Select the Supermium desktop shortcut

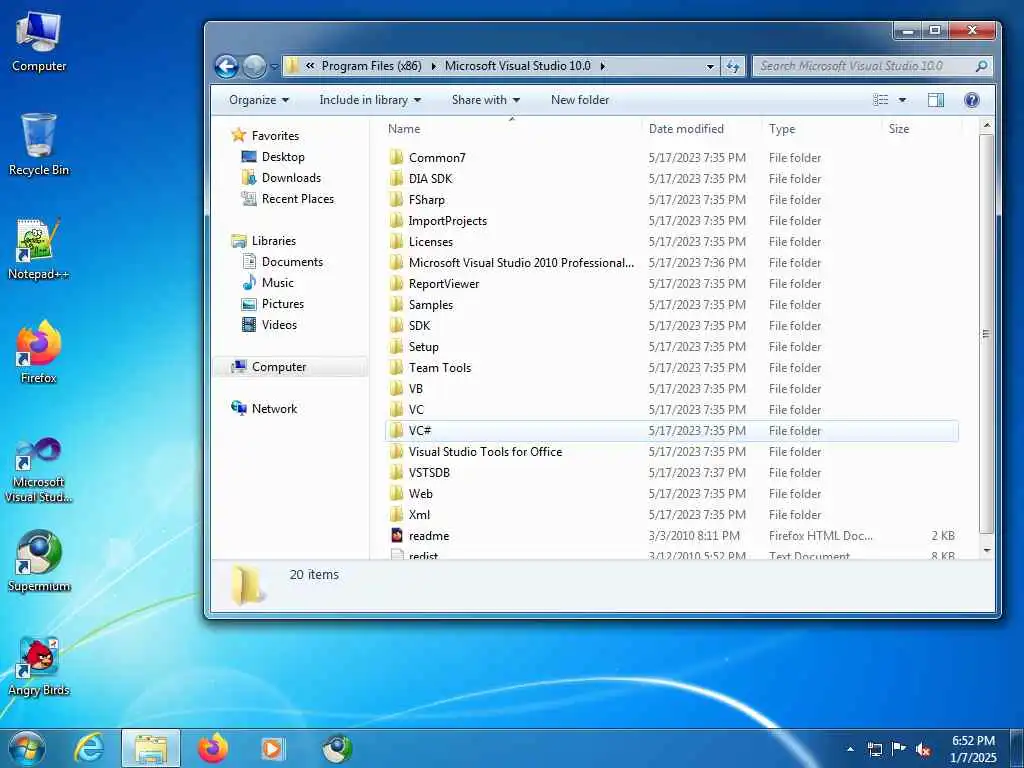(x=39, y=562)
